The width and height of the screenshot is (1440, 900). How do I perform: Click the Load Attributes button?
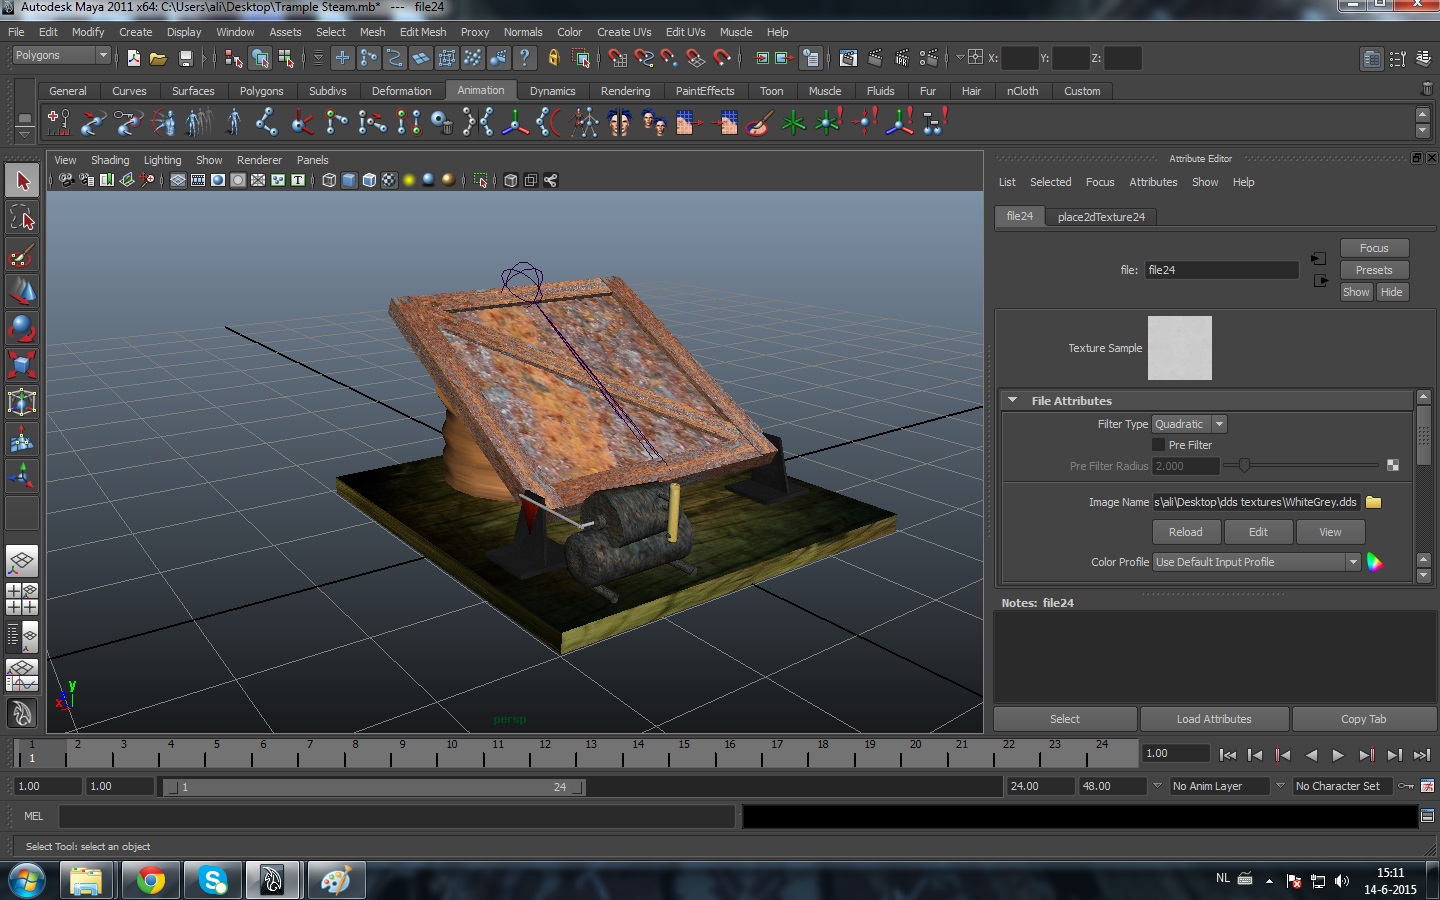[x=1214, y=719]
